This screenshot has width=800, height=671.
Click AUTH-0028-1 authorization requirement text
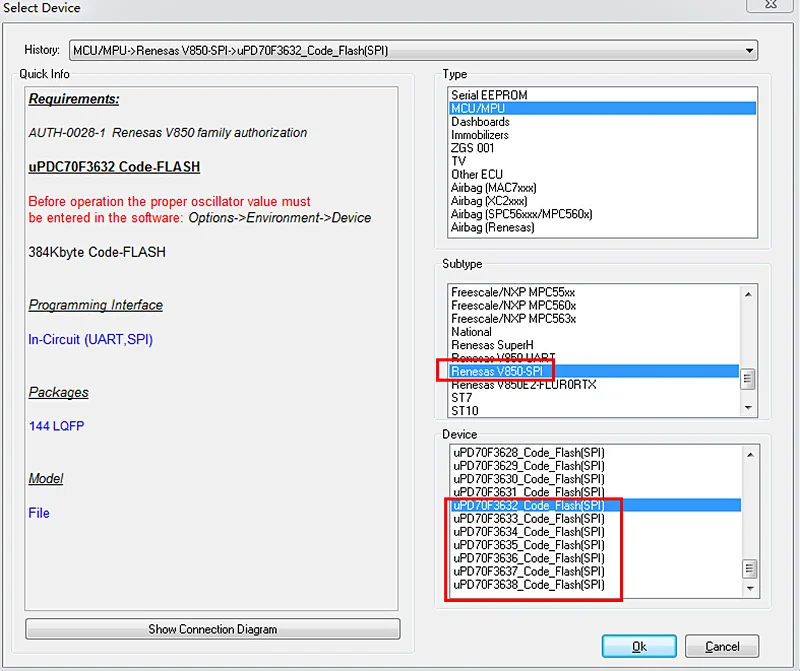coord(168,133)
